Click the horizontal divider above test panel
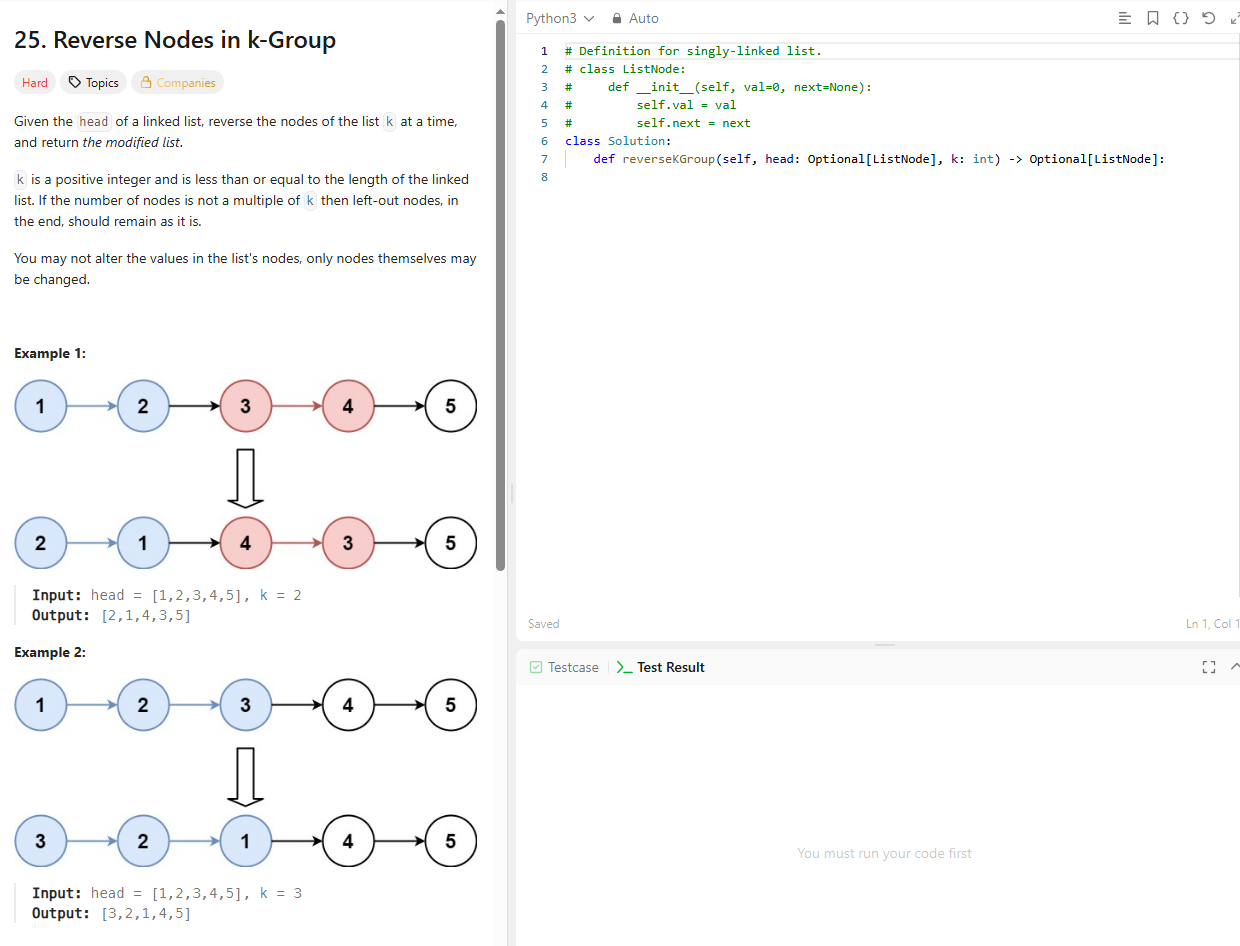1240x946 pixels. (885, 645)
